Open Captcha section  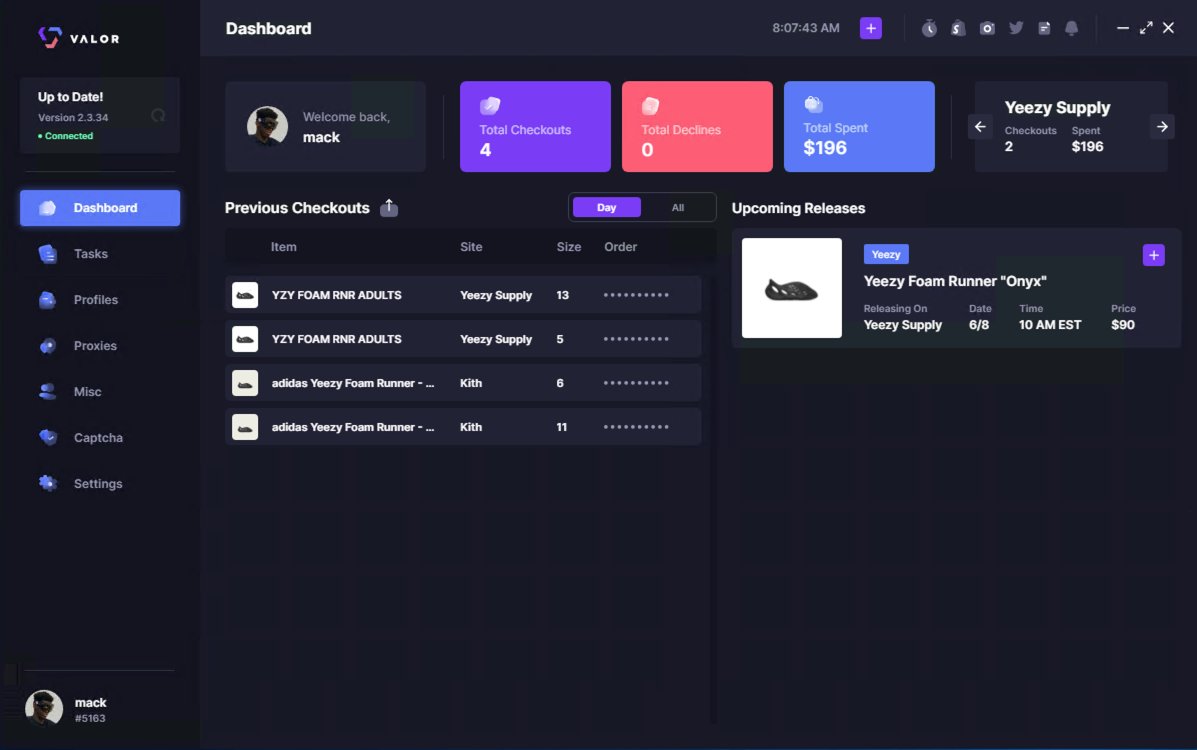[x=100, y=438]
